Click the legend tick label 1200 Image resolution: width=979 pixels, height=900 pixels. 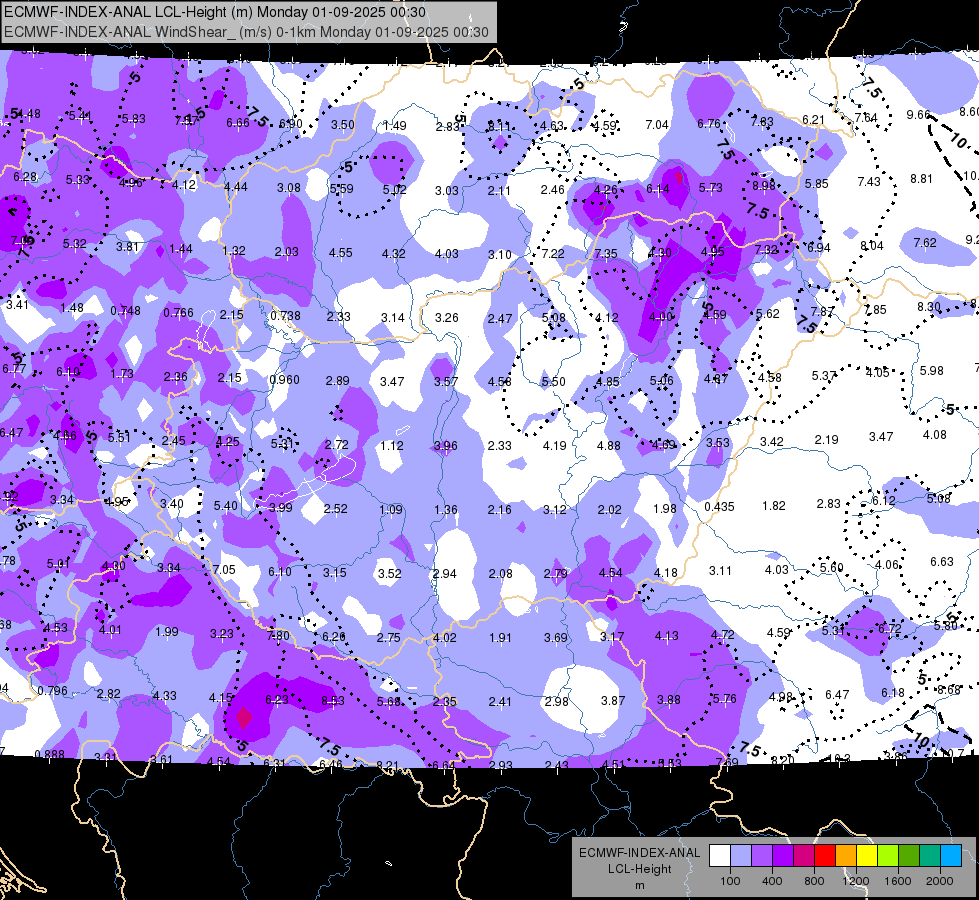[x=856, y=881]
